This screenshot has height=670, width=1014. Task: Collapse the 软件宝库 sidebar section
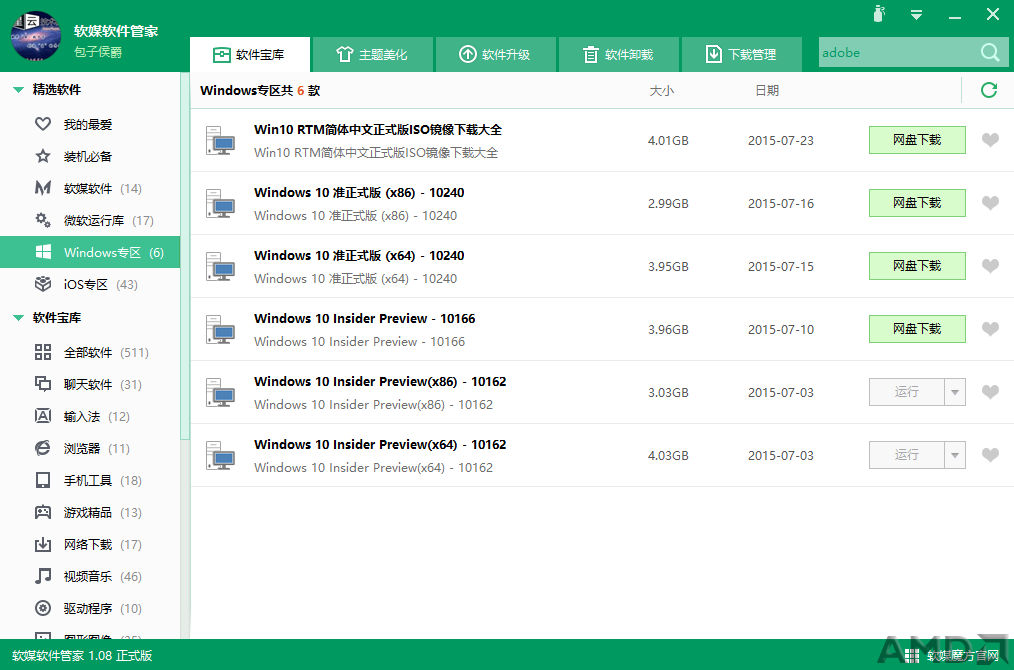pyautogui.click(x=18, y=318)
